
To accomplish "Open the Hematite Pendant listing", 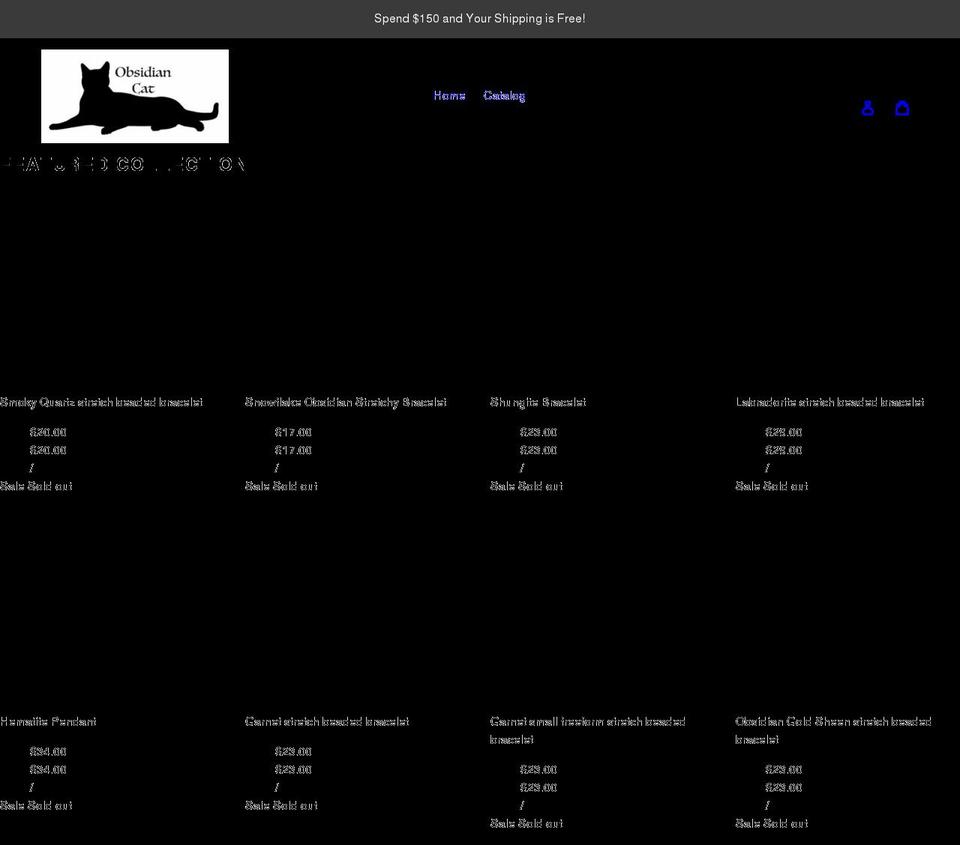I will (48, 721).
